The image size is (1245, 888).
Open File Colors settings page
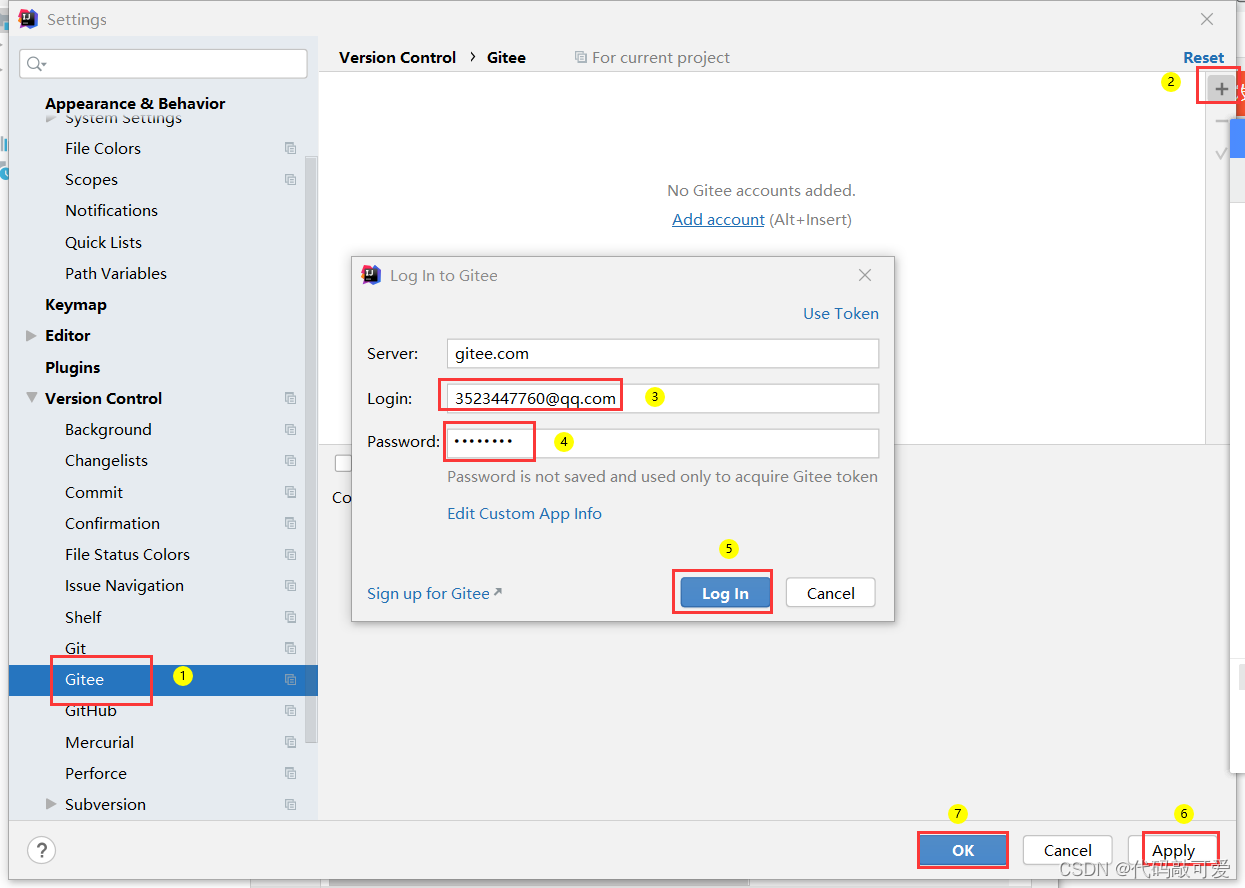click(x=103, y=148)
